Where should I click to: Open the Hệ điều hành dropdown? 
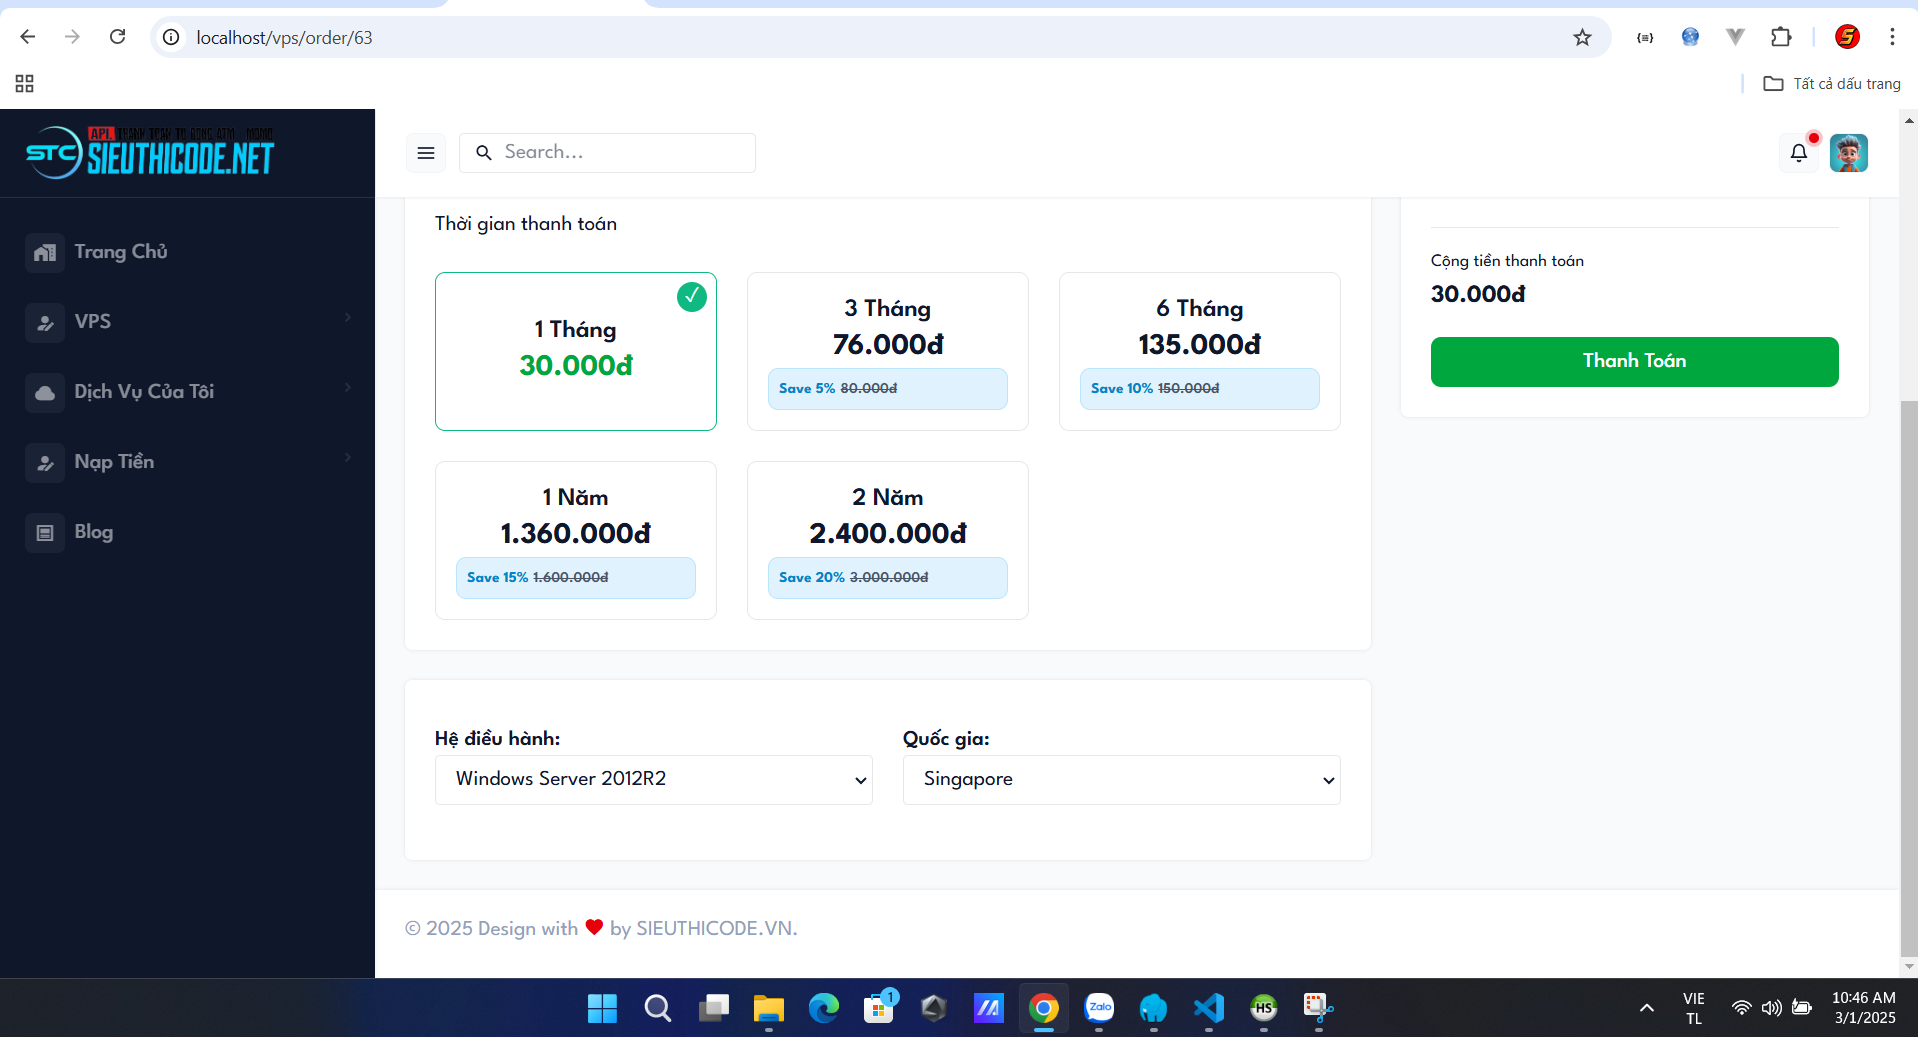pyautogui.click(x=653, y=780)
